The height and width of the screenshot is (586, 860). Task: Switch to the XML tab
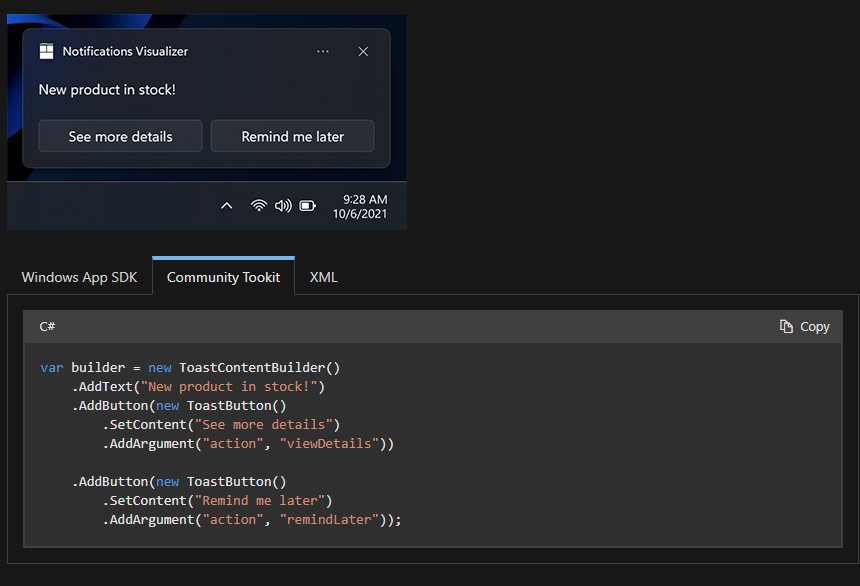[324, 277]
